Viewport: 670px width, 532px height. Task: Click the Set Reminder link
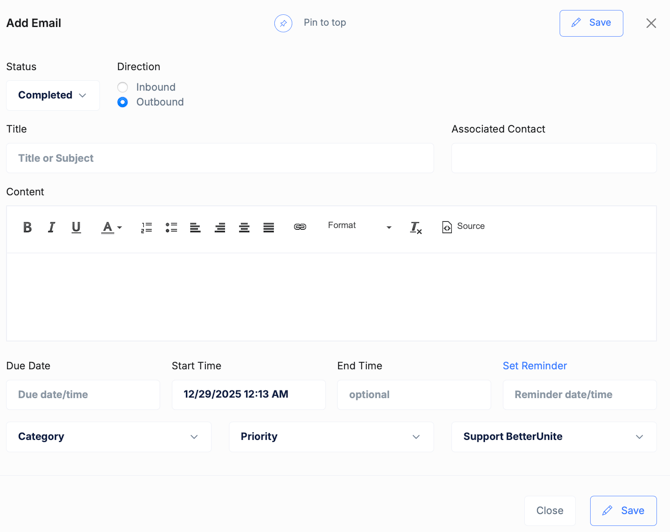point(534,366)
